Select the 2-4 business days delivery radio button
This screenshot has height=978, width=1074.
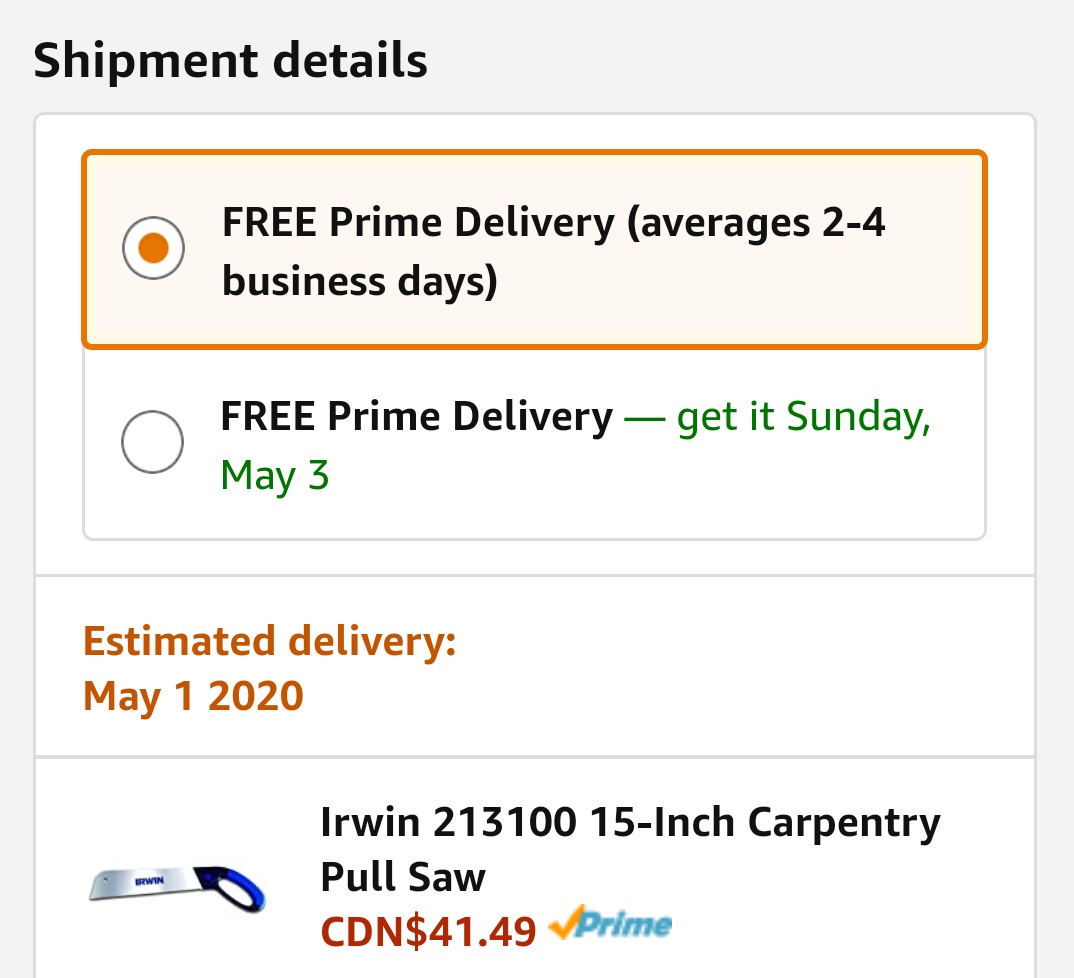pos(153,247)
